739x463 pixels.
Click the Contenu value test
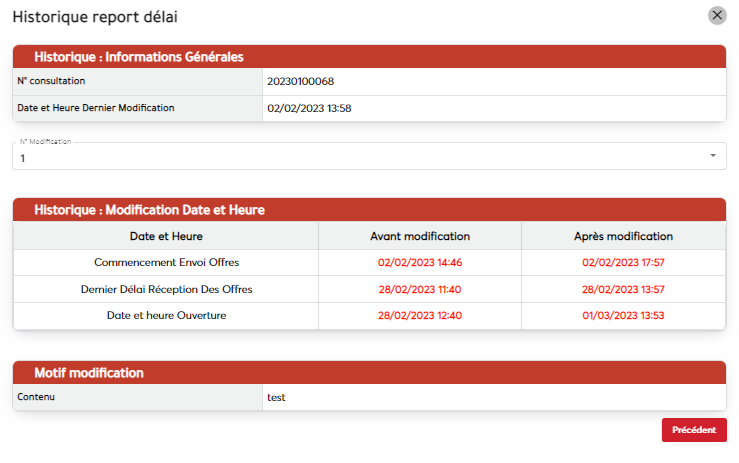[x=276, y=397]
